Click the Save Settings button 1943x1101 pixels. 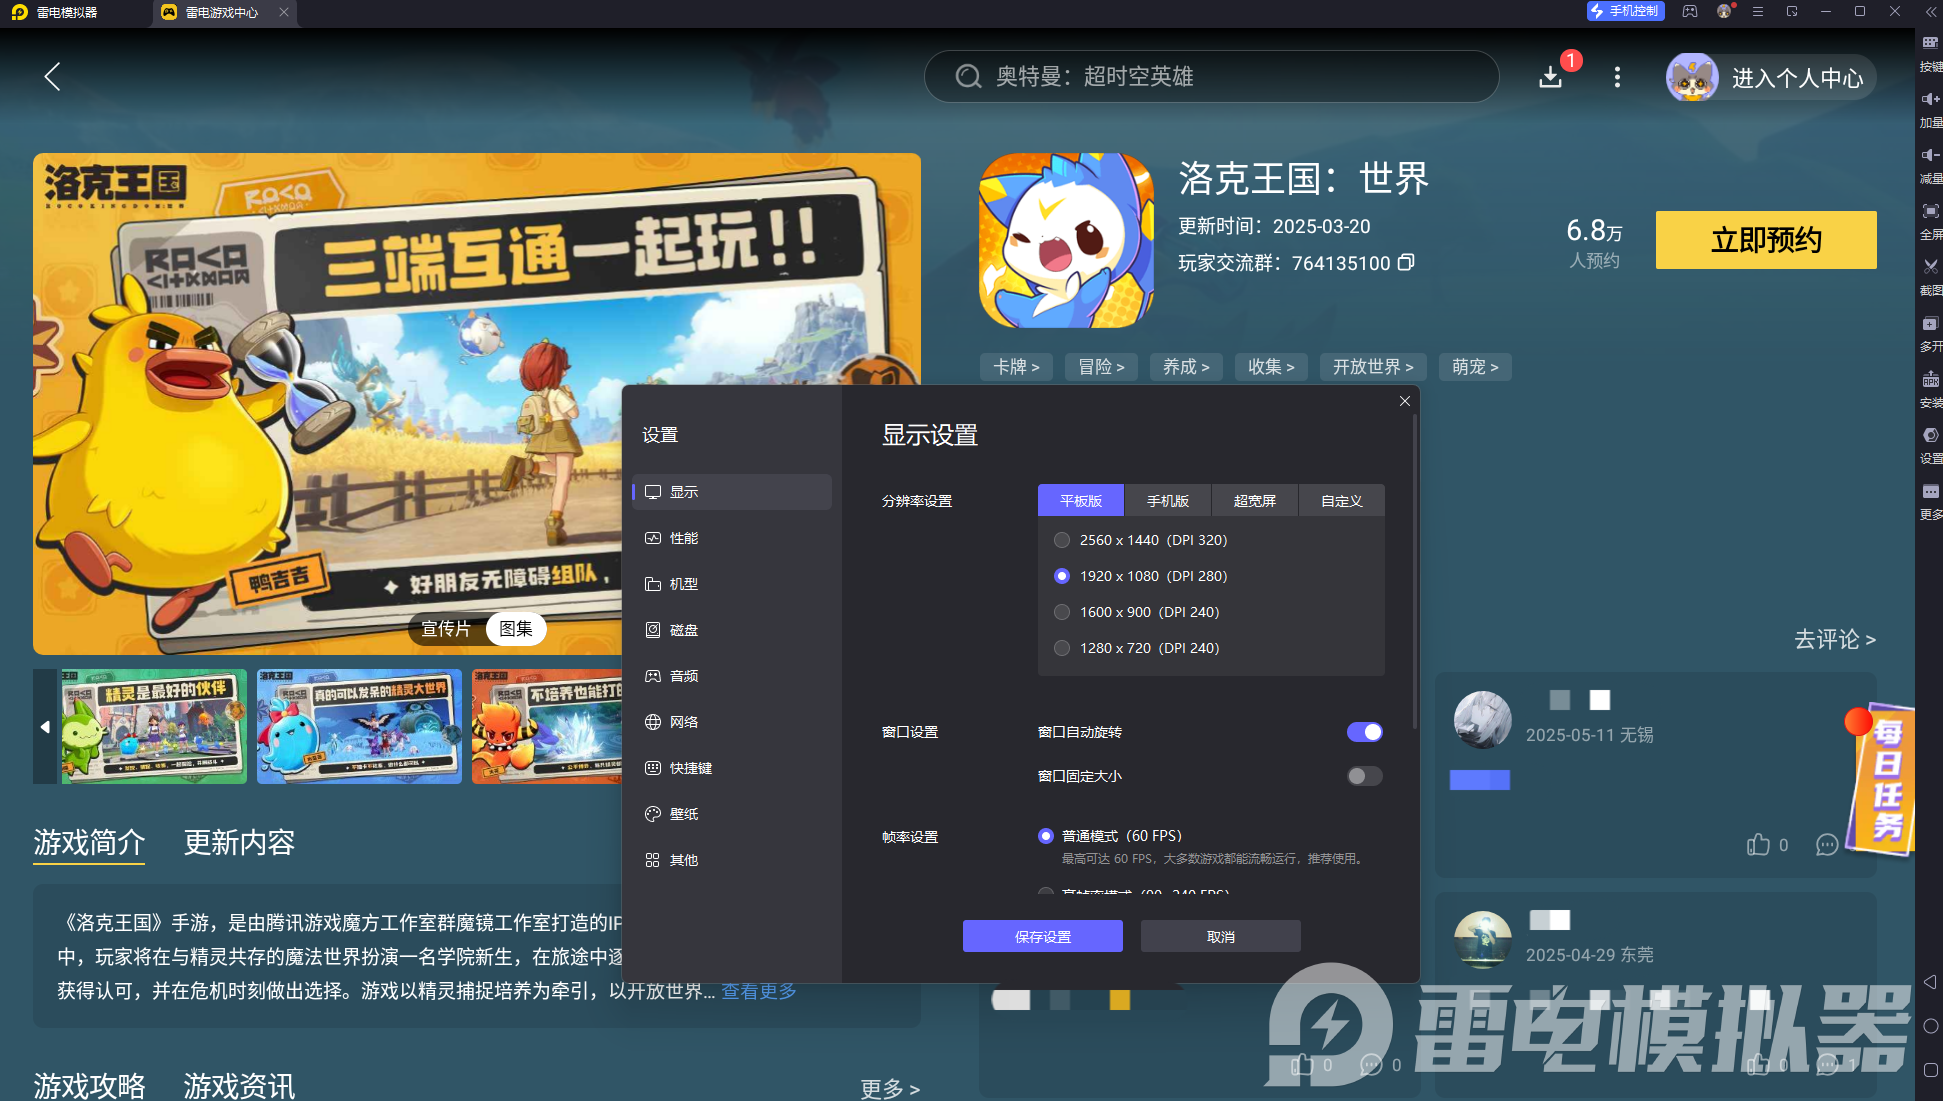pyautogui.click(x=1042, y=937)
